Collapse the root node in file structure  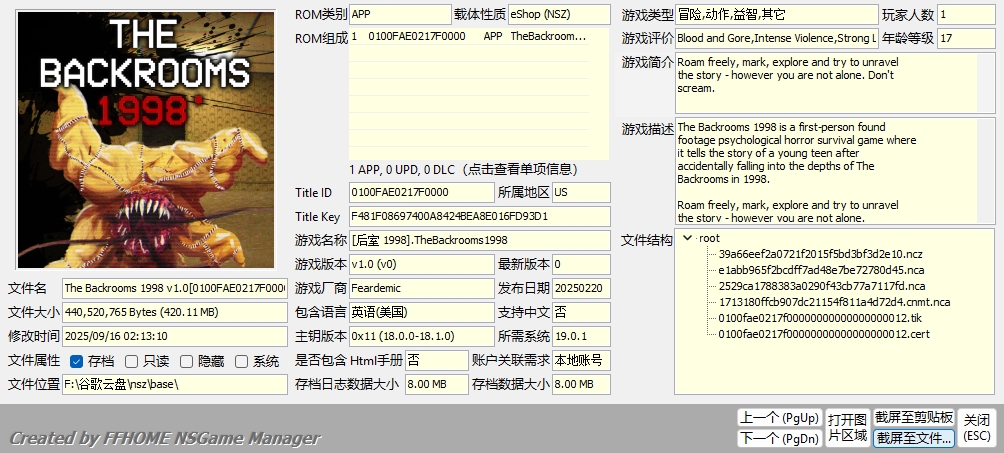coord(687,238)
